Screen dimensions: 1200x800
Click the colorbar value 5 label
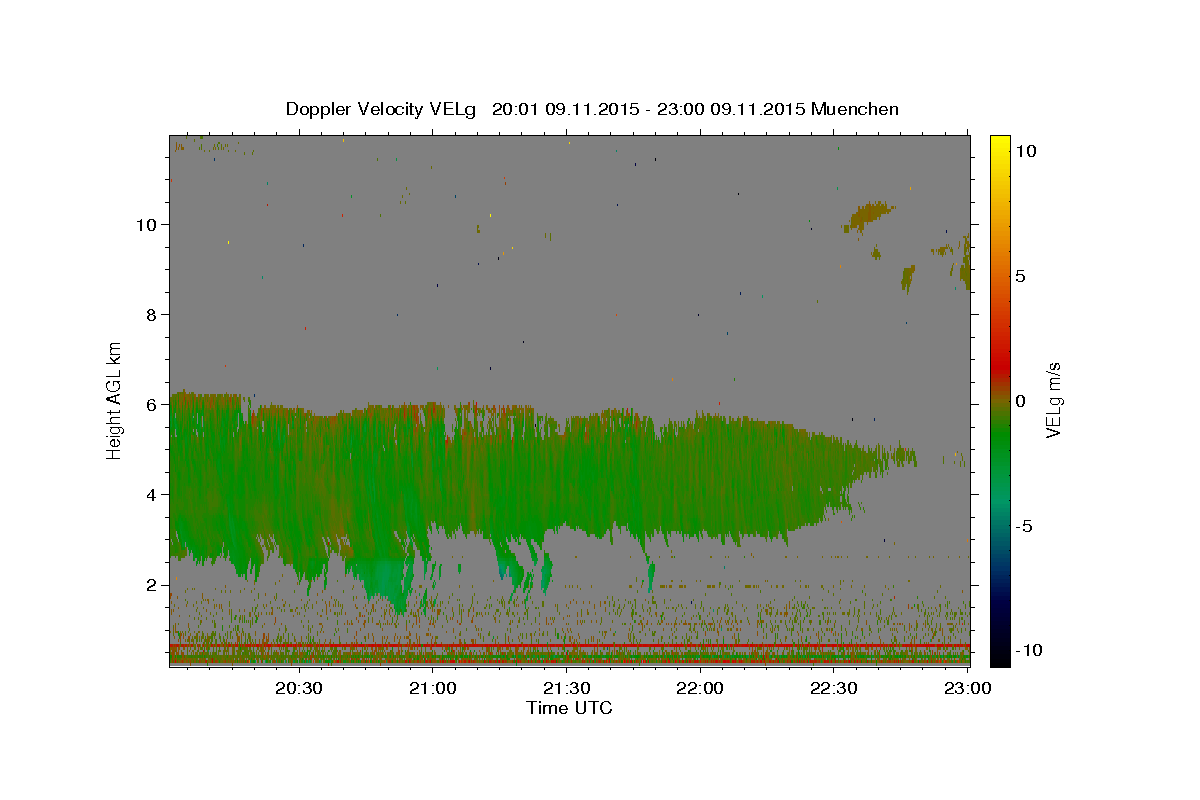coord(1021,276)
